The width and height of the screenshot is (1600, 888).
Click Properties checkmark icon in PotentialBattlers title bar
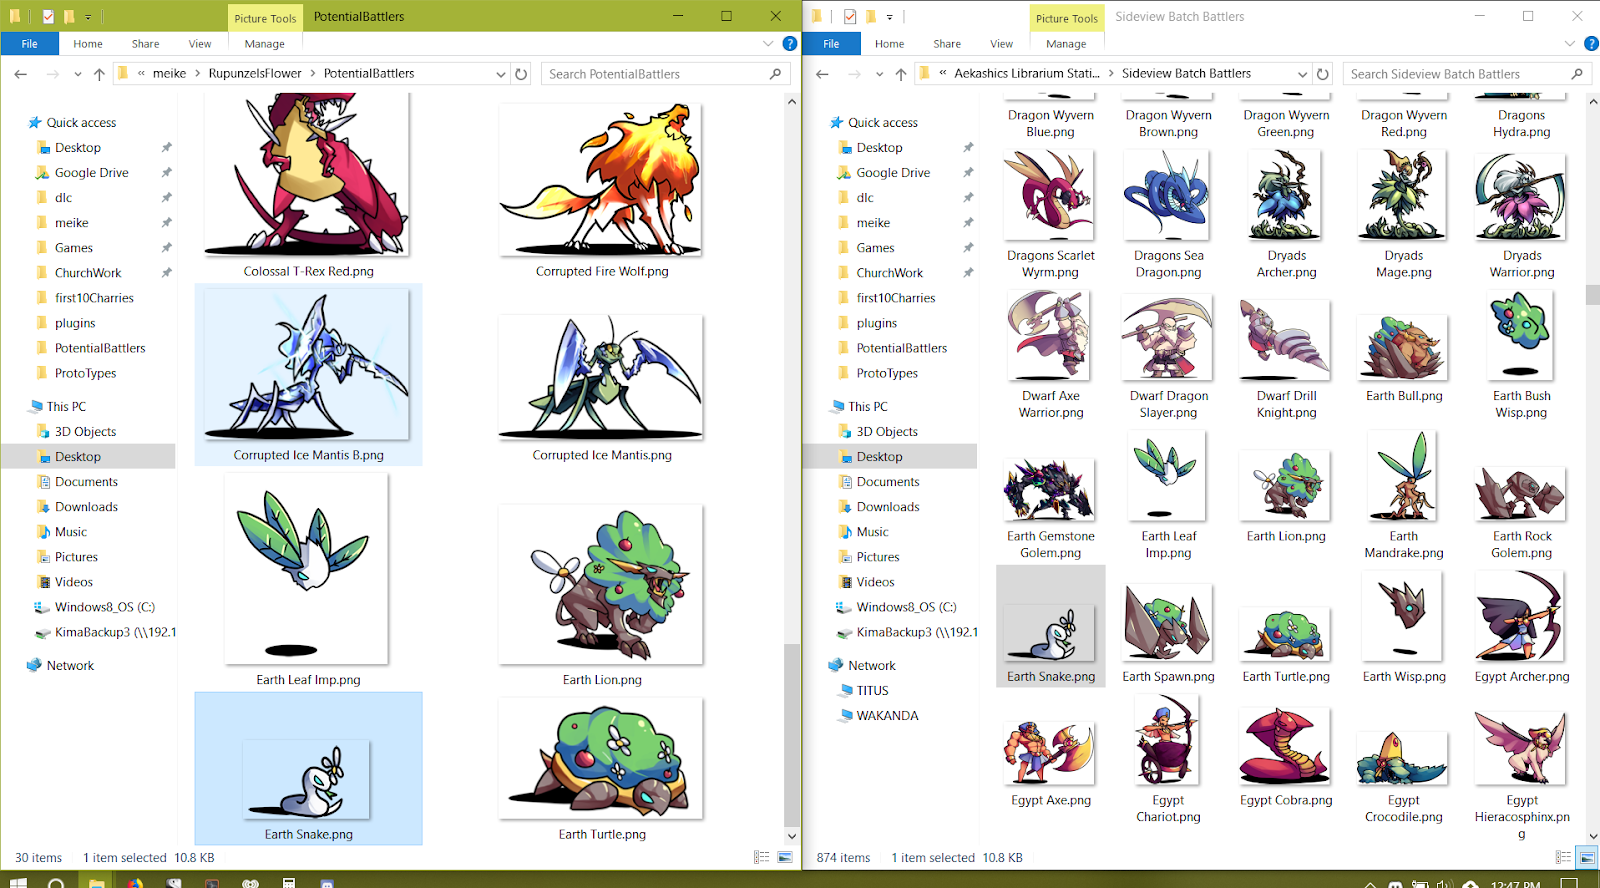(47, 17)
